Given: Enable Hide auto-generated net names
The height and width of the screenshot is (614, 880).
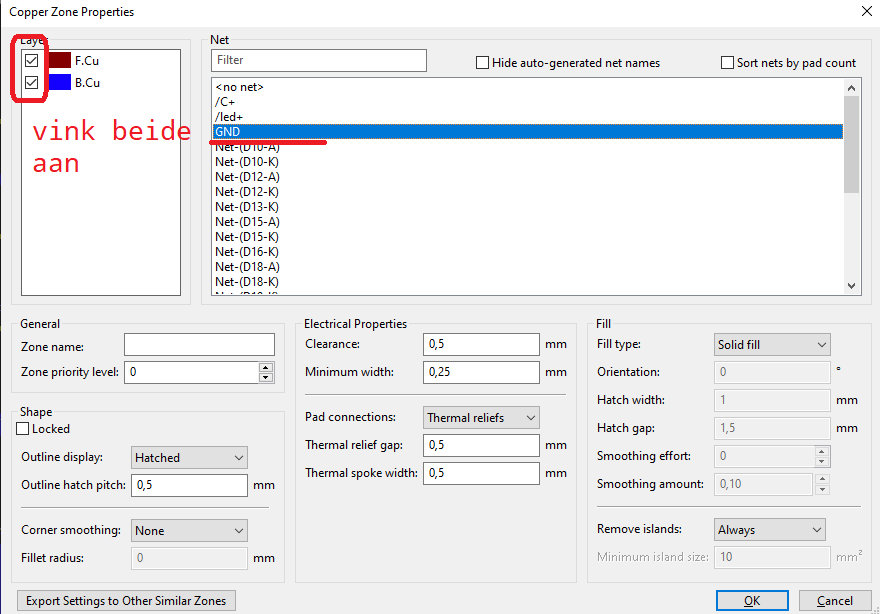Looking at the screenshot, I should 483,63.
